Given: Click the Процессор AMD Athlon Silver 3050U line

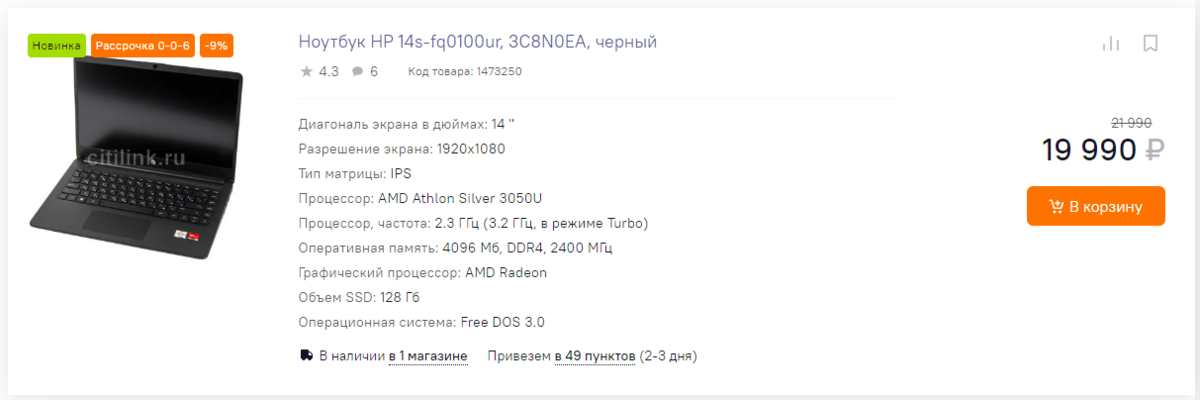Looking at the screenshot, I should [x=421, y=198].
